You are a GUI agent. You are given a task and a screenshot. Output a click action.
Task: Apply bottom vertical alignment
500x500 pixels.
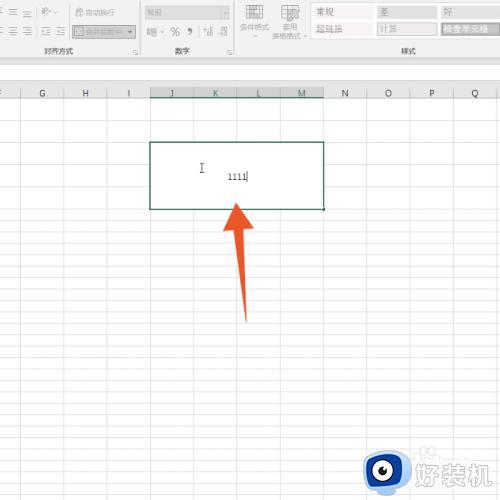pos(28,12)
